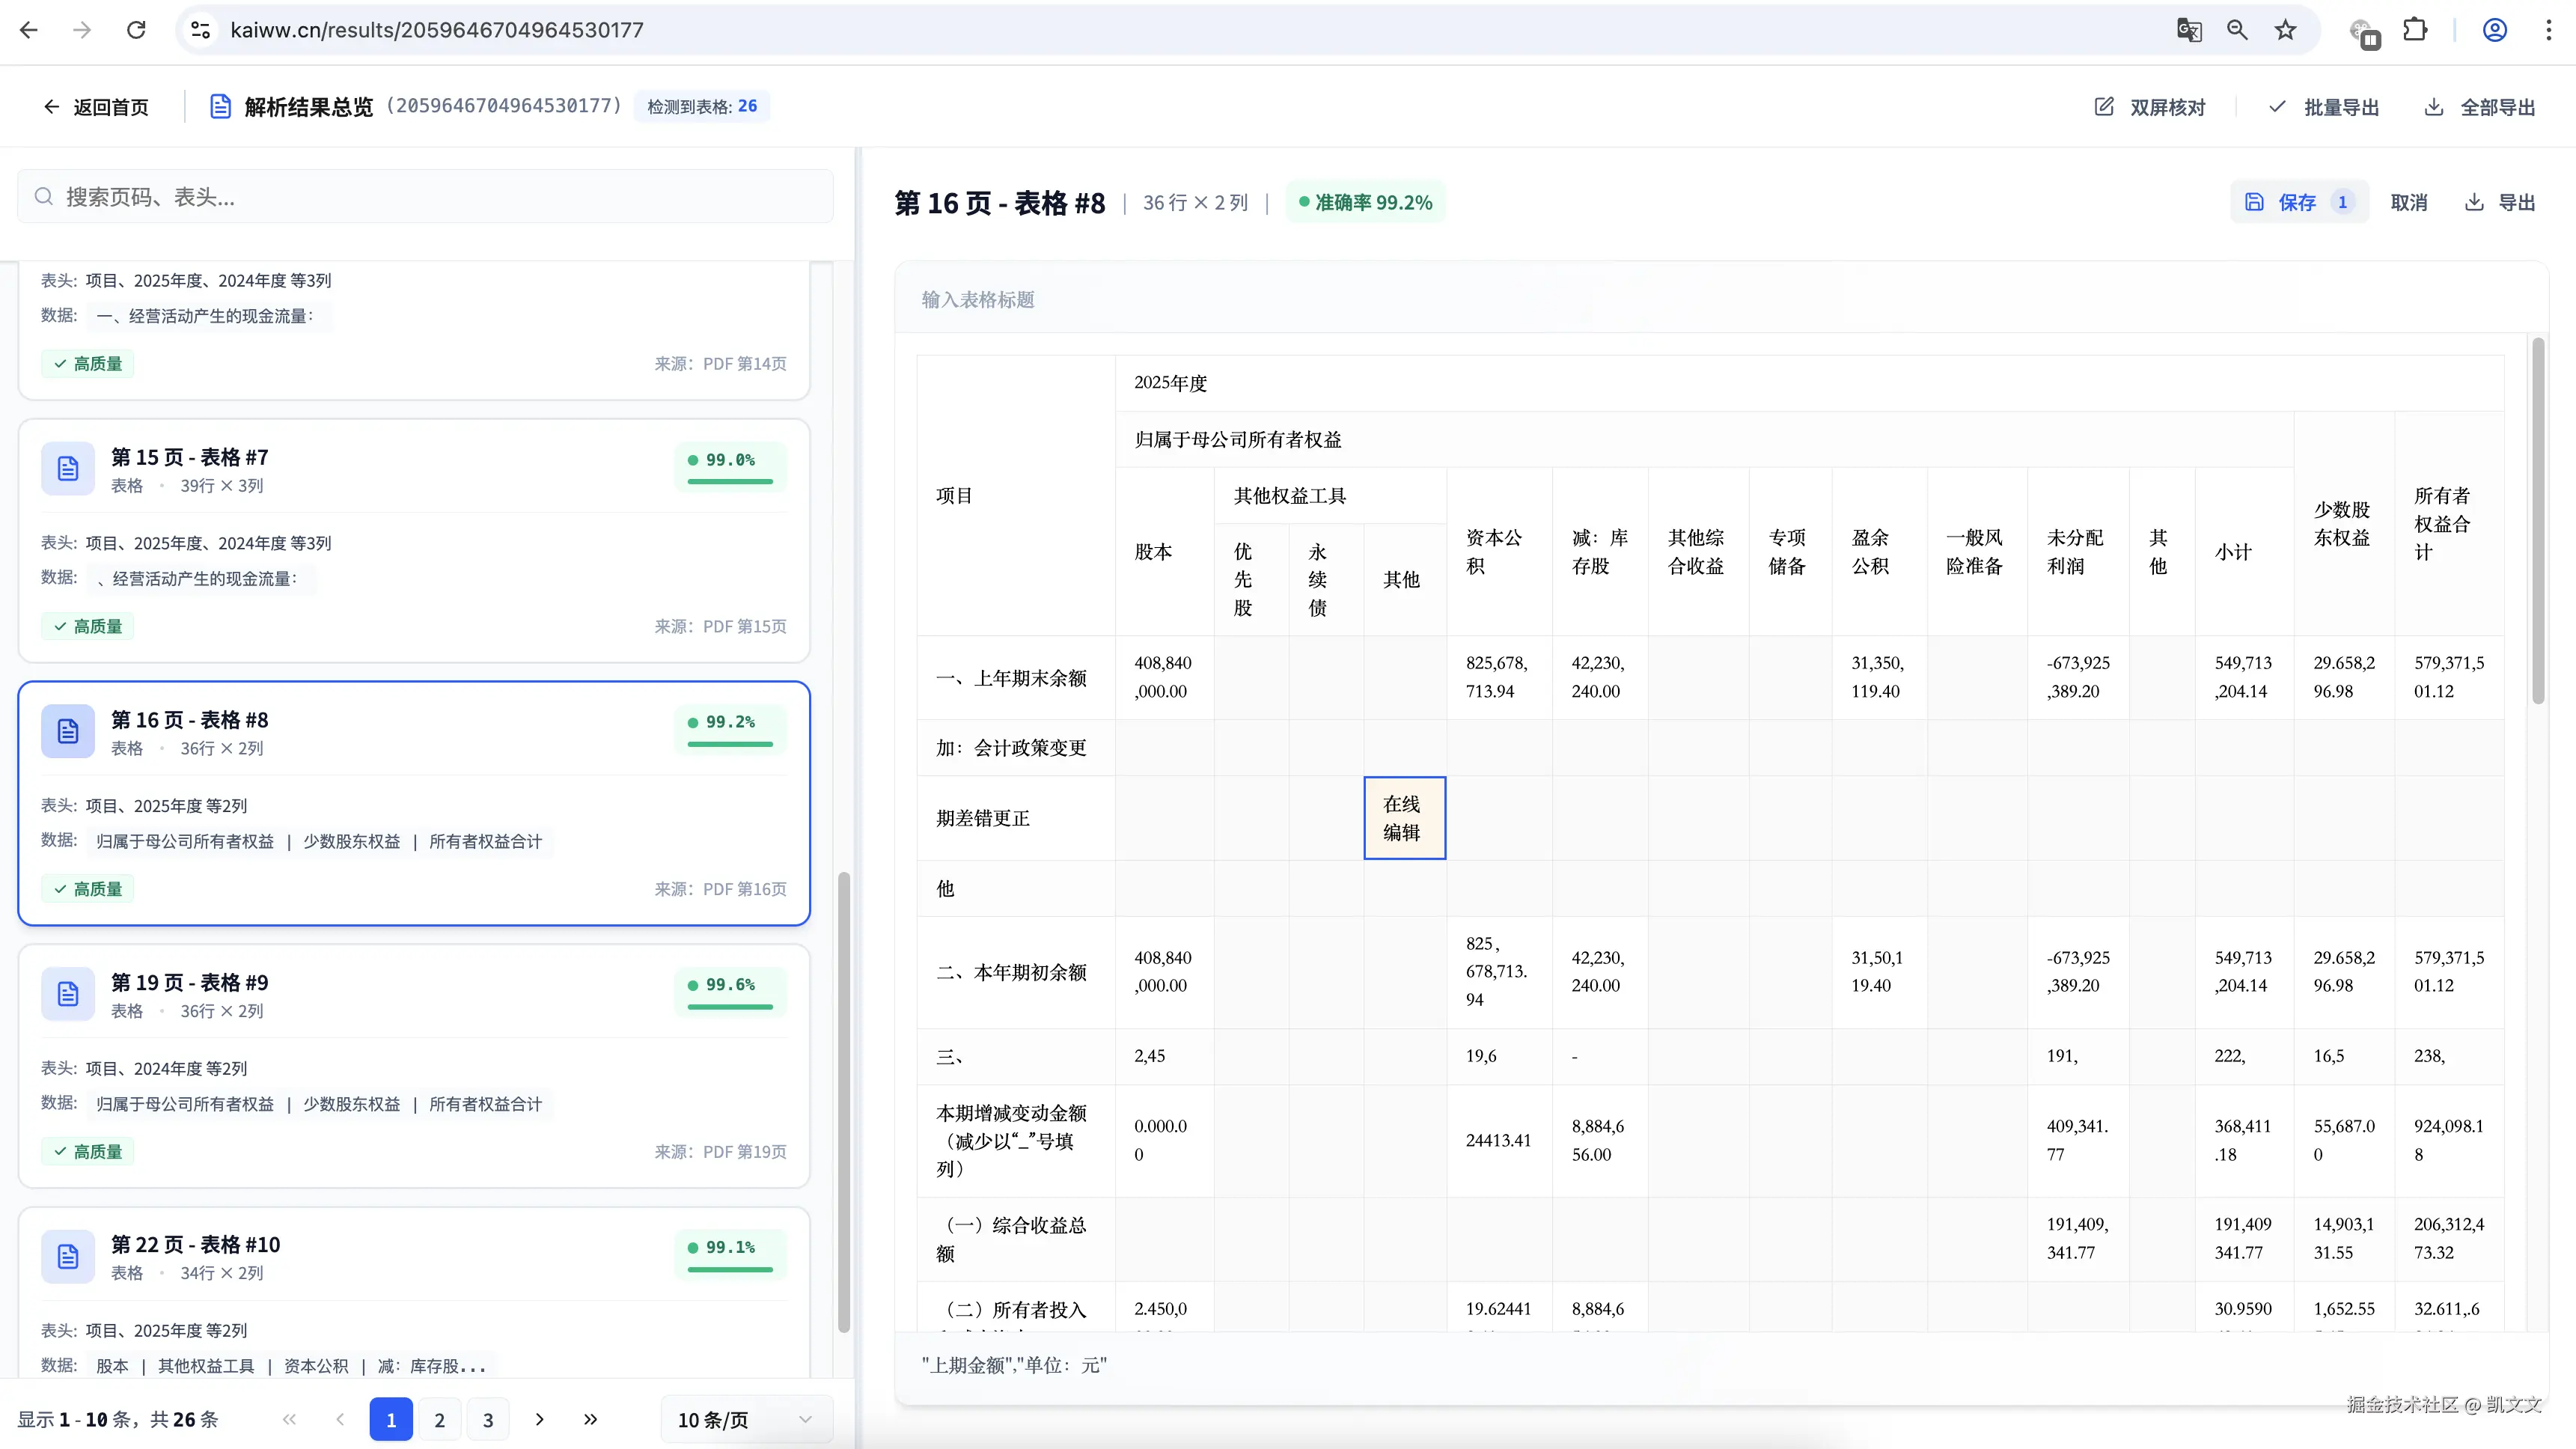Open the zoom magnifier icon in address bar

pos(2237,30)
